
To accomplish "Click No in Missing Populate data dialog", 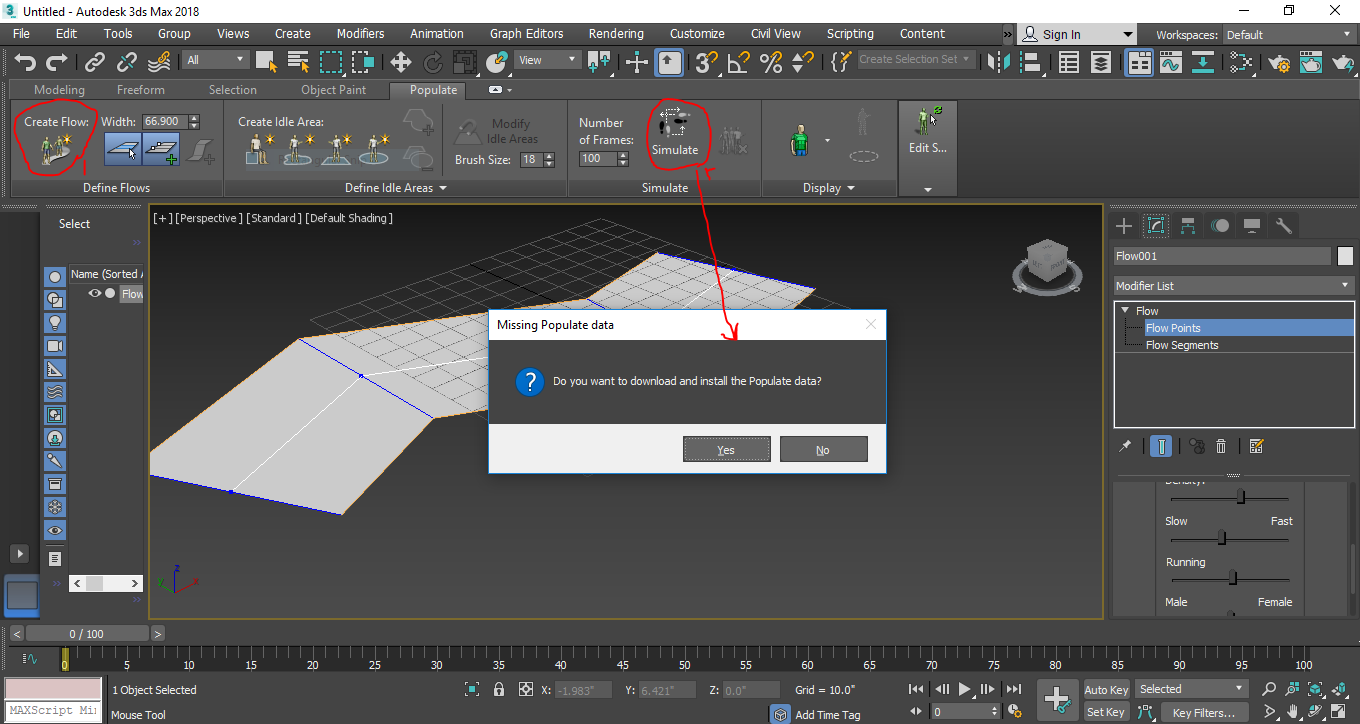I will pyautogui.click(x=823, y=450).
